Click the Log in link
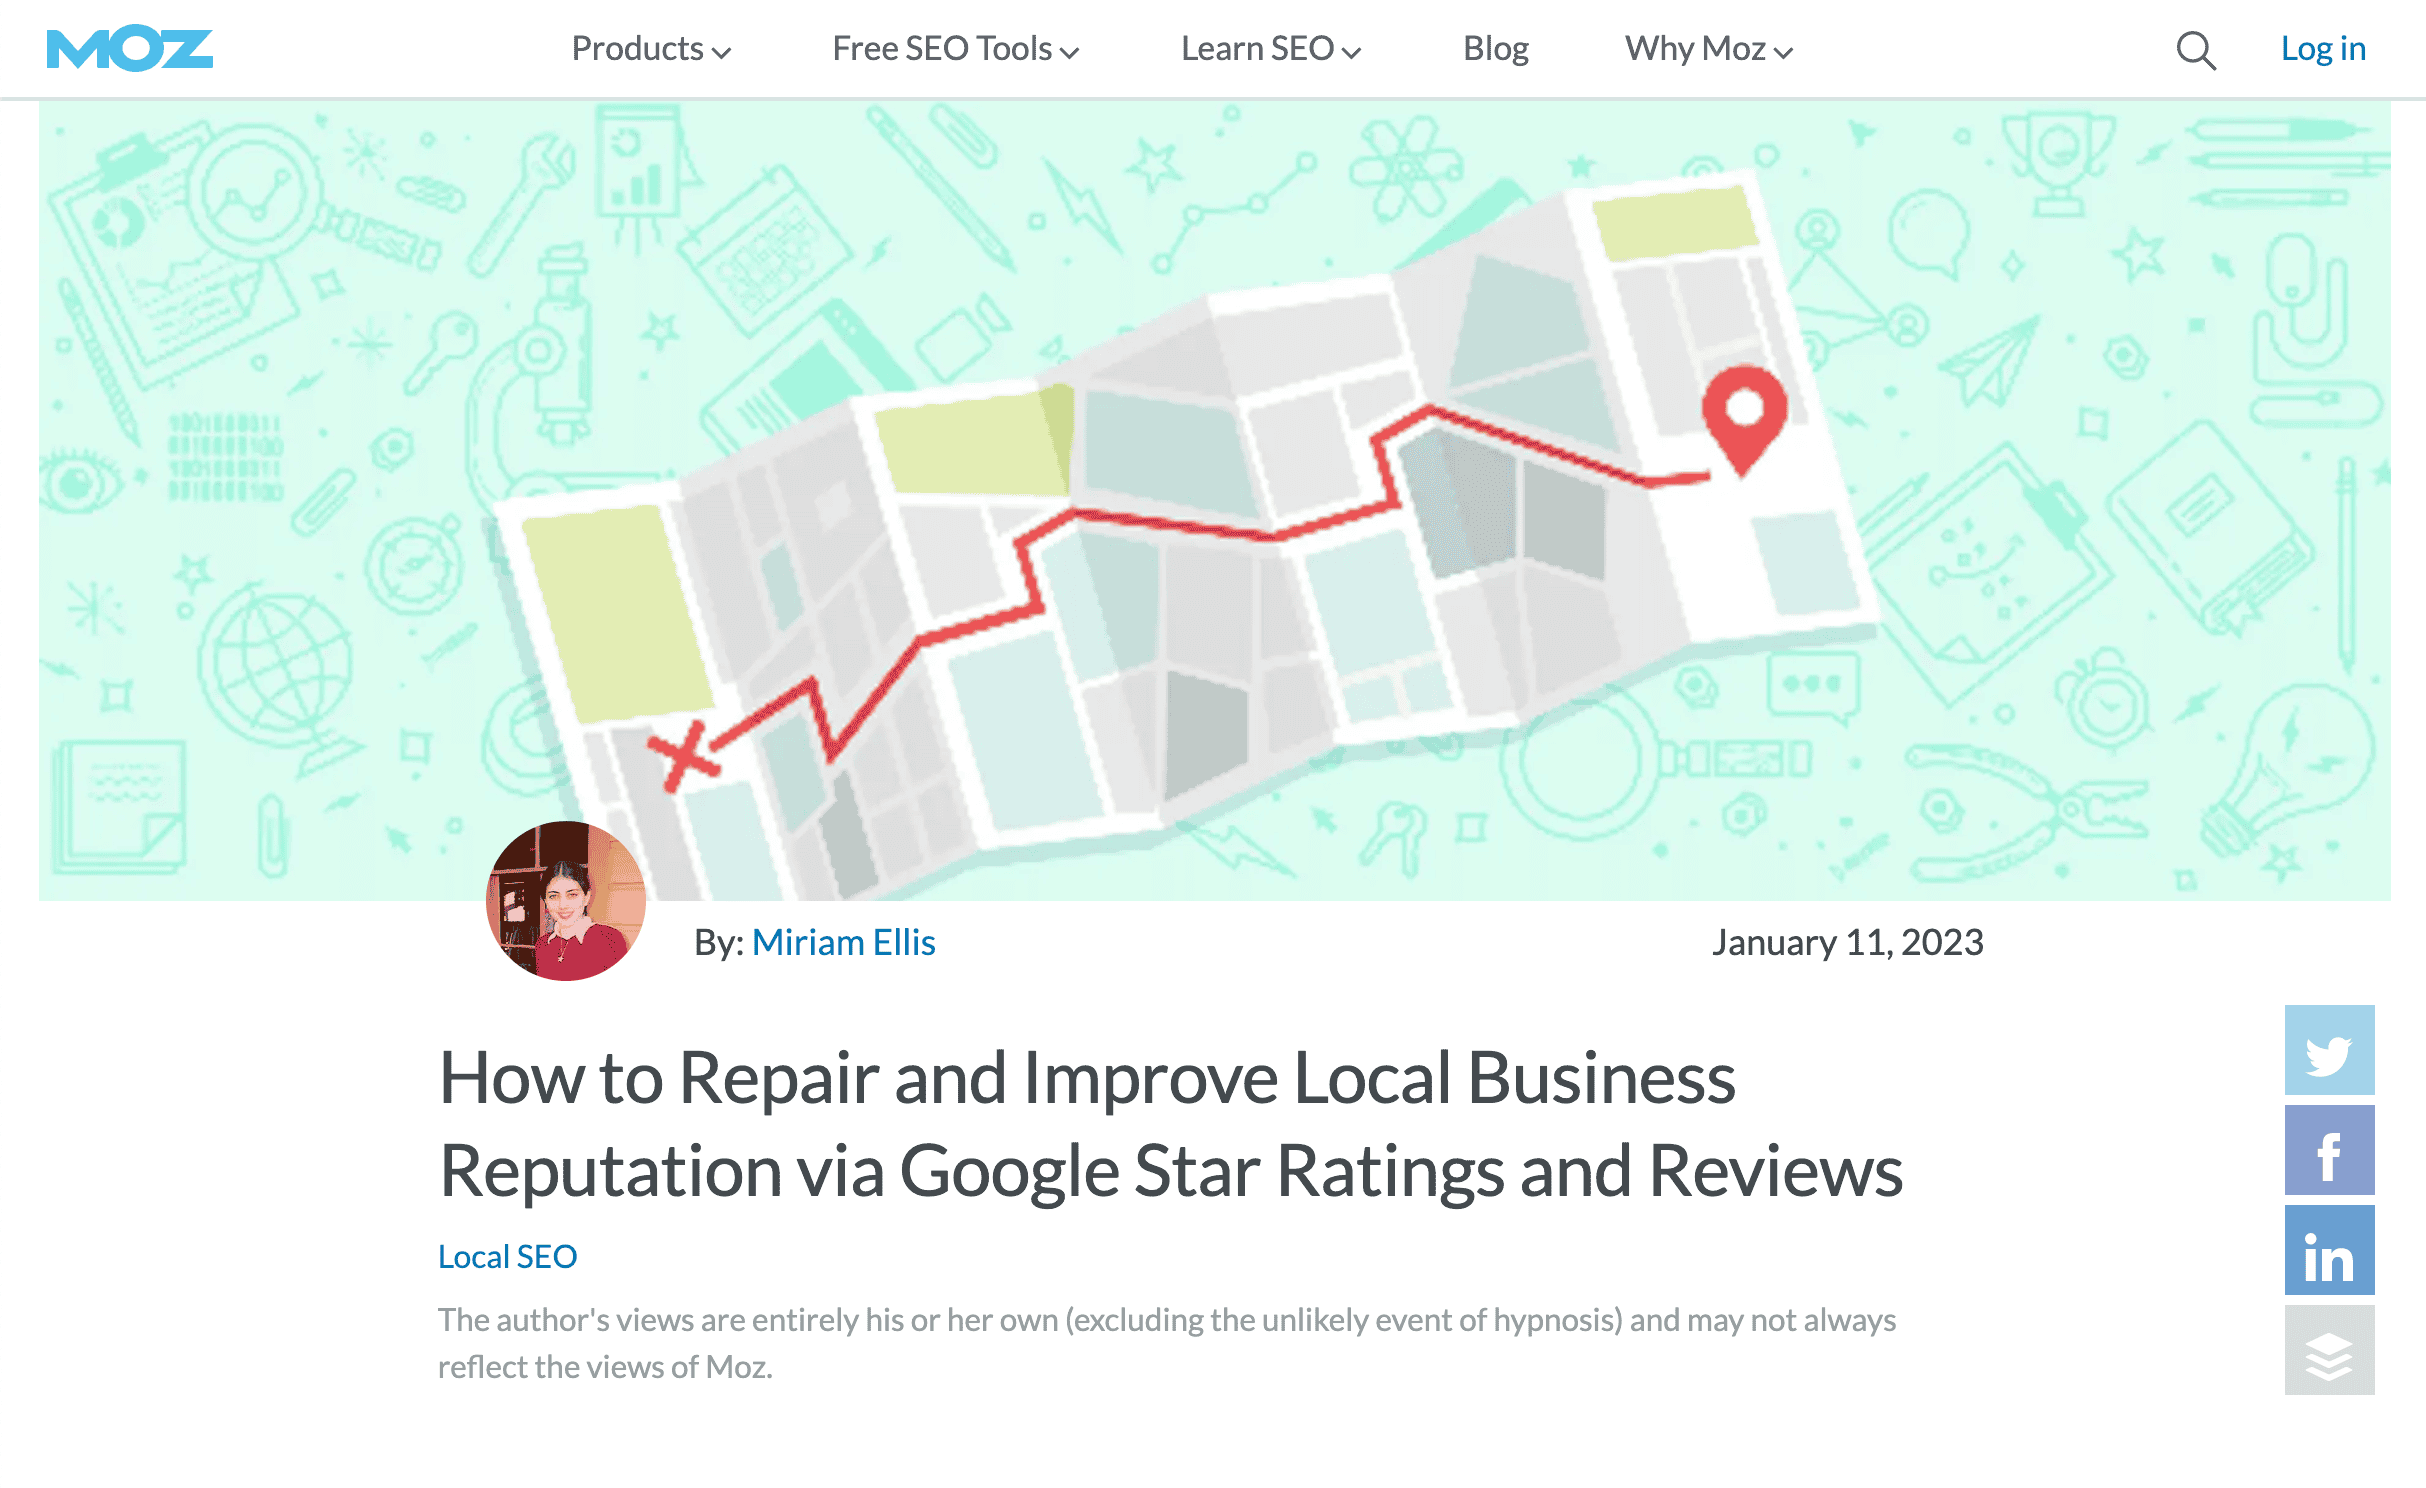 click(x=2323, y=49)
